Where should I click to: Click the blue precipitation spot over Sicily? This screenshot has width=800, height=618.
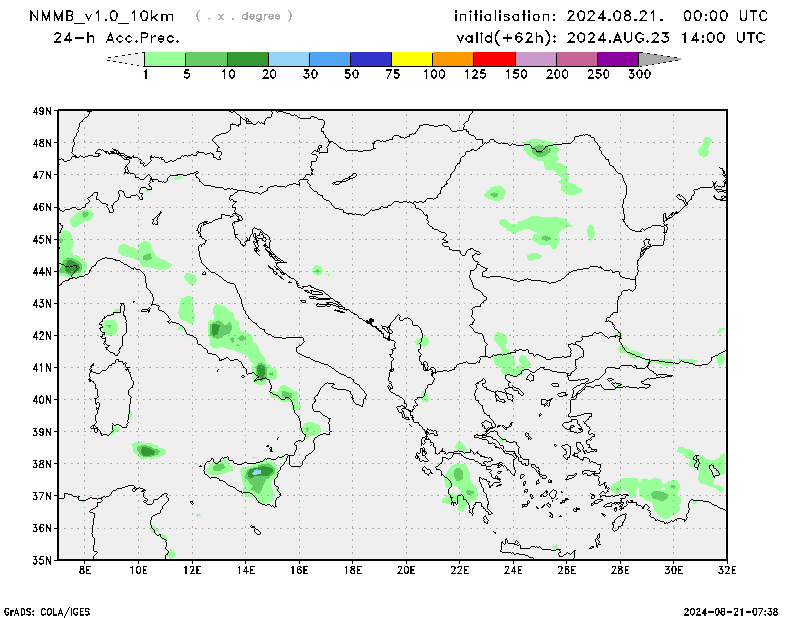point(257,470)
